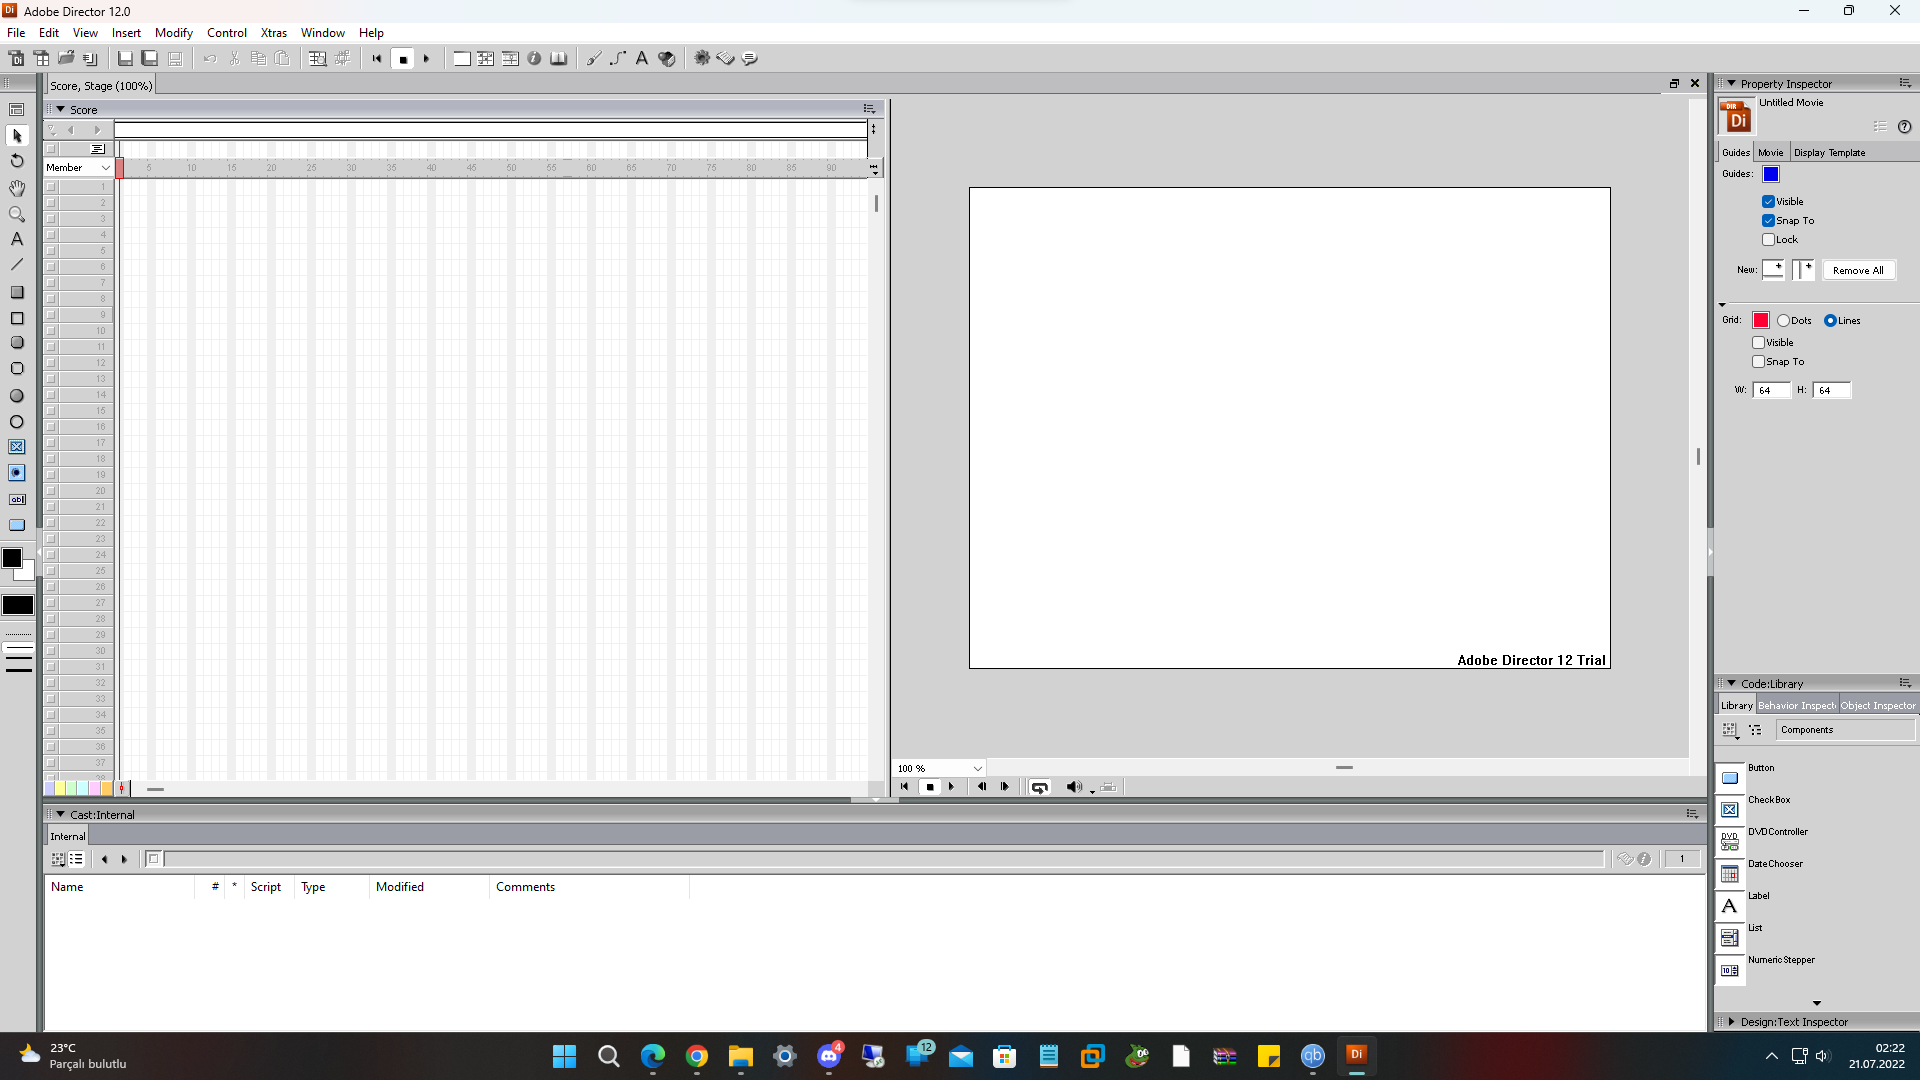This screenshot has height=1080, width=1920.
Task: Select the Magnifying Glass tool
Action: [17, 214]
